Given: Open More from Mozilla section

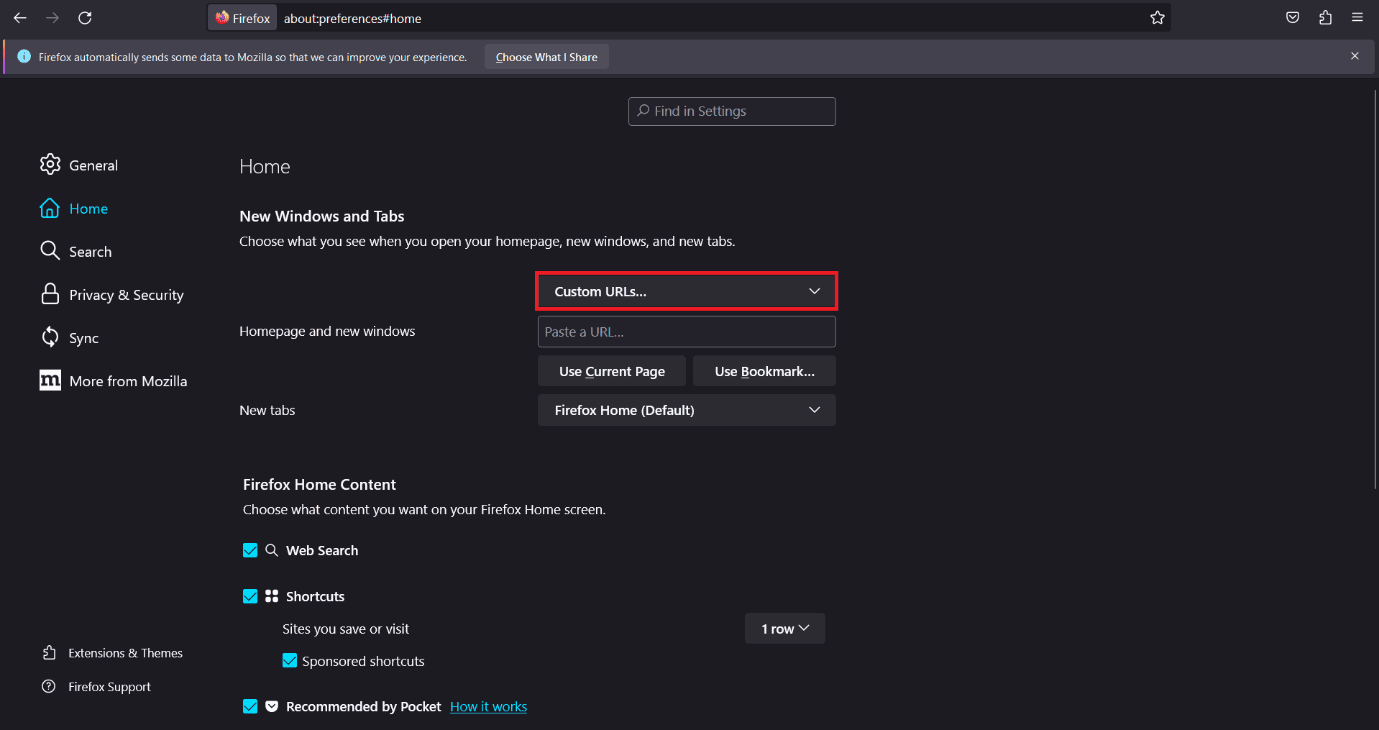Looking at the screenshot, I should tap(128, 381).
